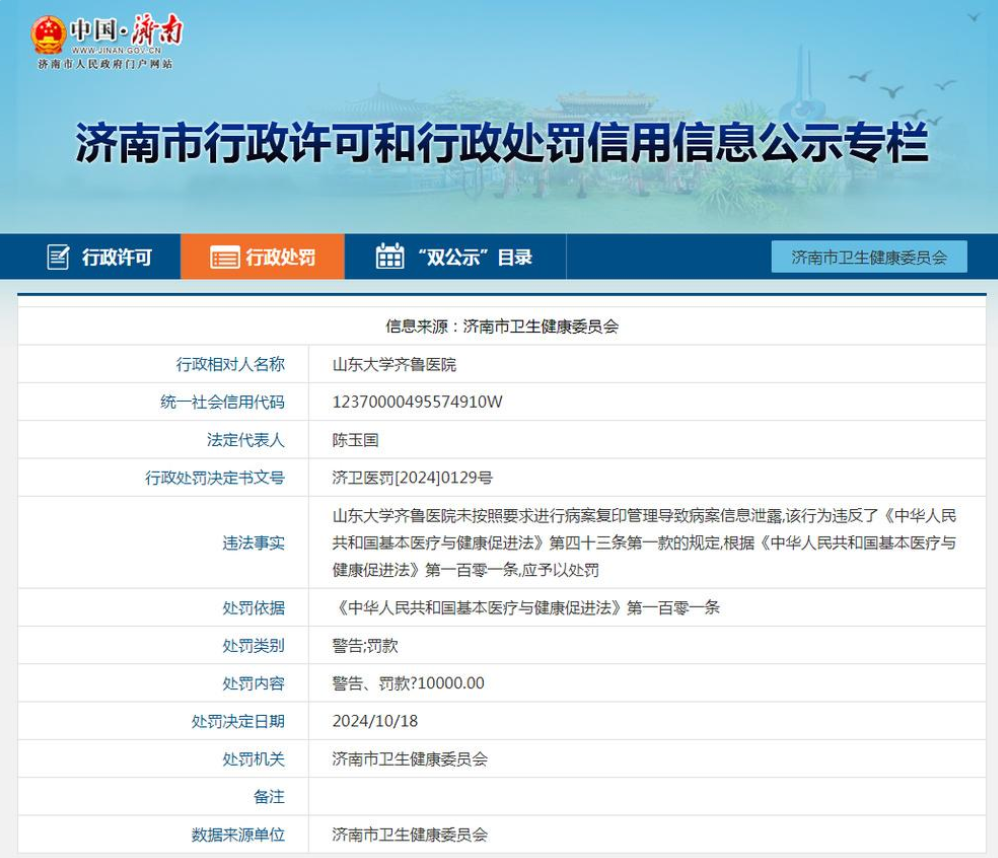Click the 数据来源单位 label
This screenshot has width=998, height=858.
[238, 834]
